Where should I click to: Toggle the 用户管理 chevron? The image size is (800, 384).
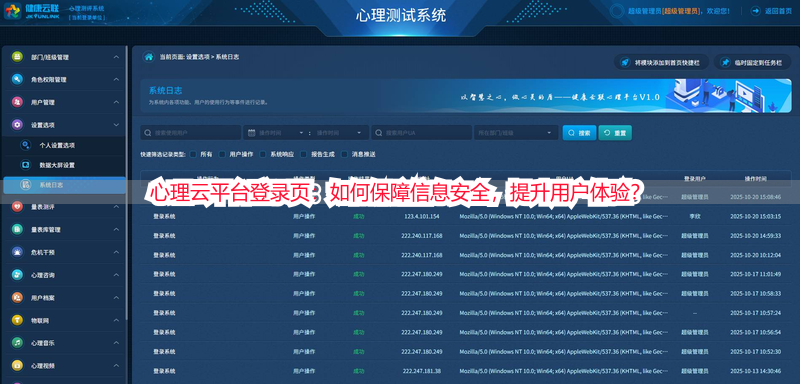click(116, 102)
